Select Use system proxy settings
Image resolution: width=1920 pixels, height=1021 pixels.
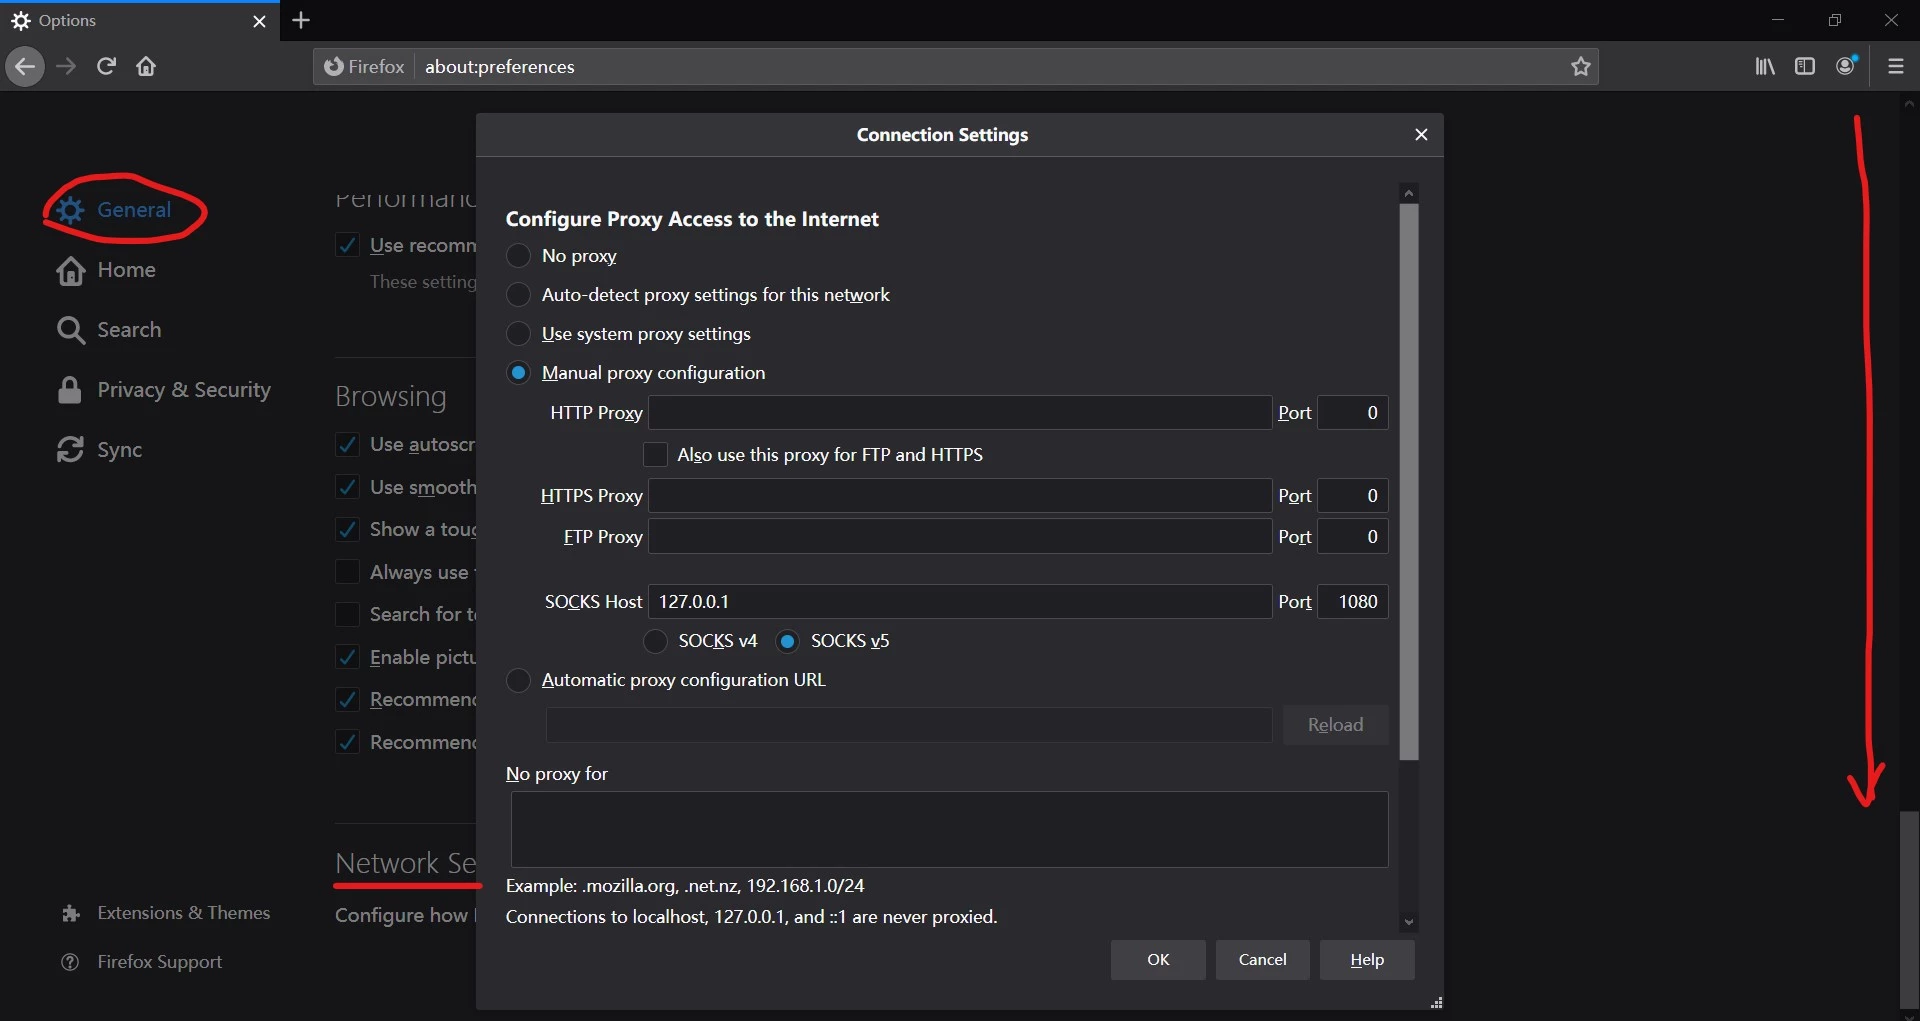(x=518, y=334)
